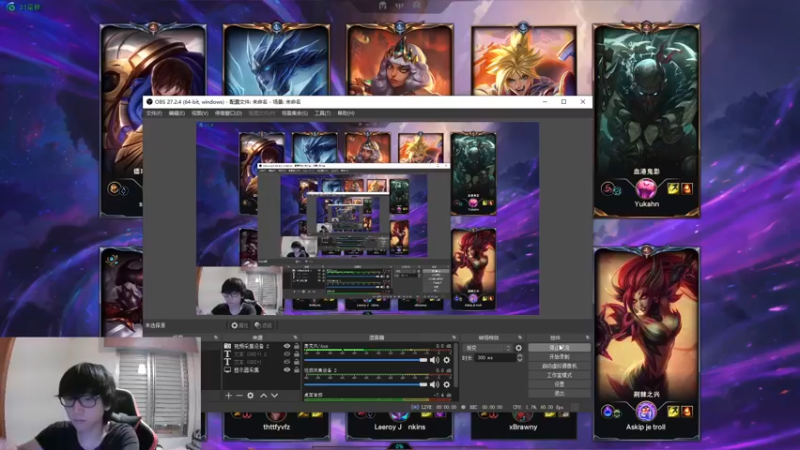800x450 pixels.
Task: Click the 开始录制 start recording button
Action: (x=559, y=357)
